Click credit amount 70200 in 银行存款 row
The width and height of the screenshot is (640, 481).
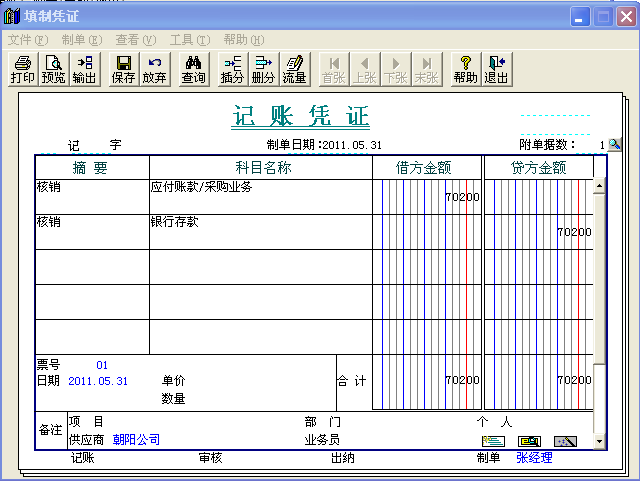[x=574, y=232]
